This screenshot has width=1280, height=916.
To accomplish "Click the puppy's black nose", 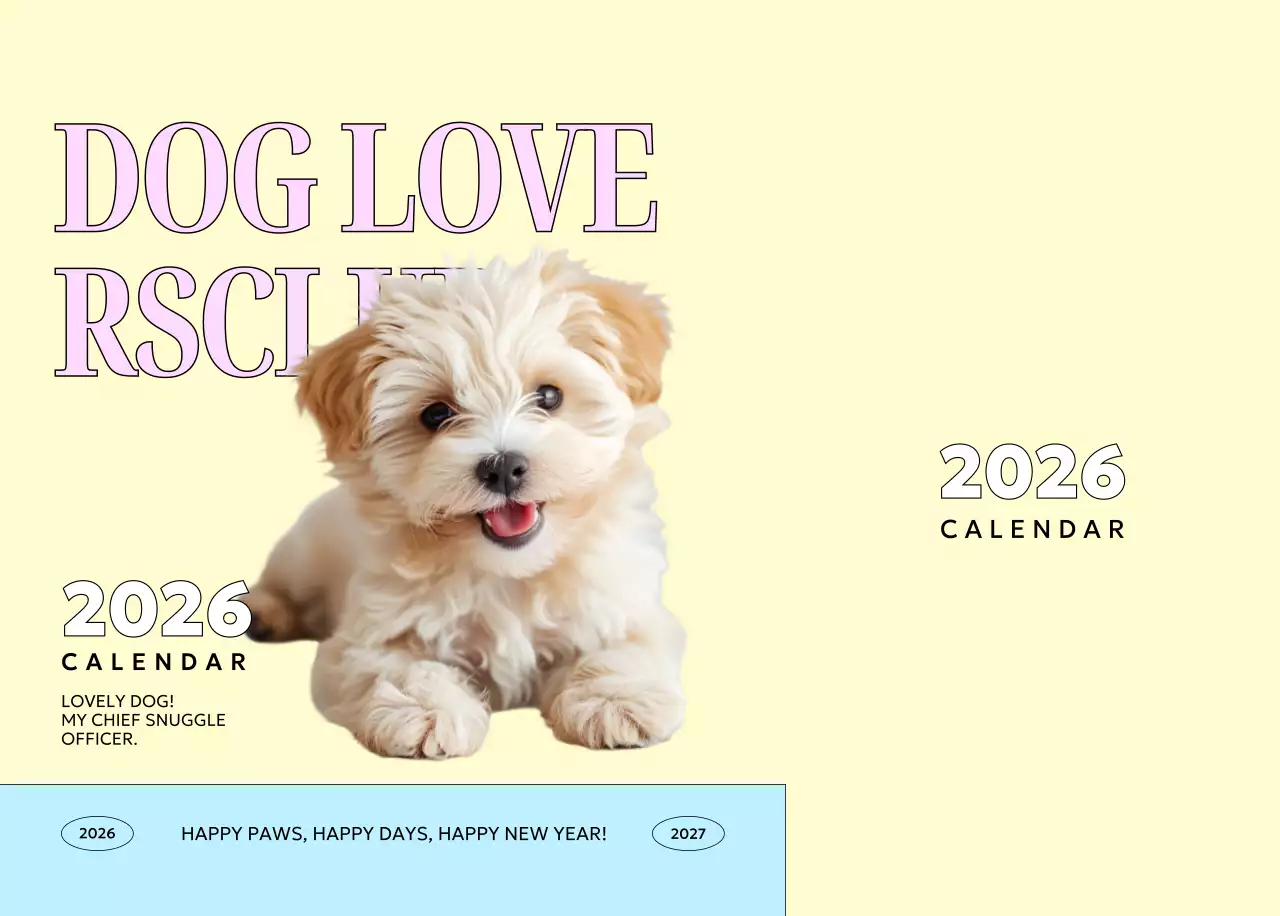I will (502, 471).
